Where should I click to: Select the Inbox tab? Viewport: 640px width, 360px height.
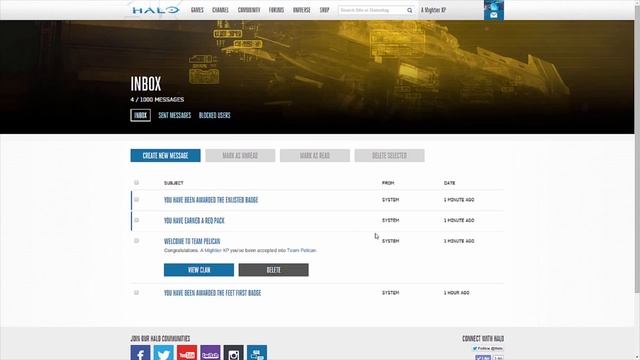140,115
